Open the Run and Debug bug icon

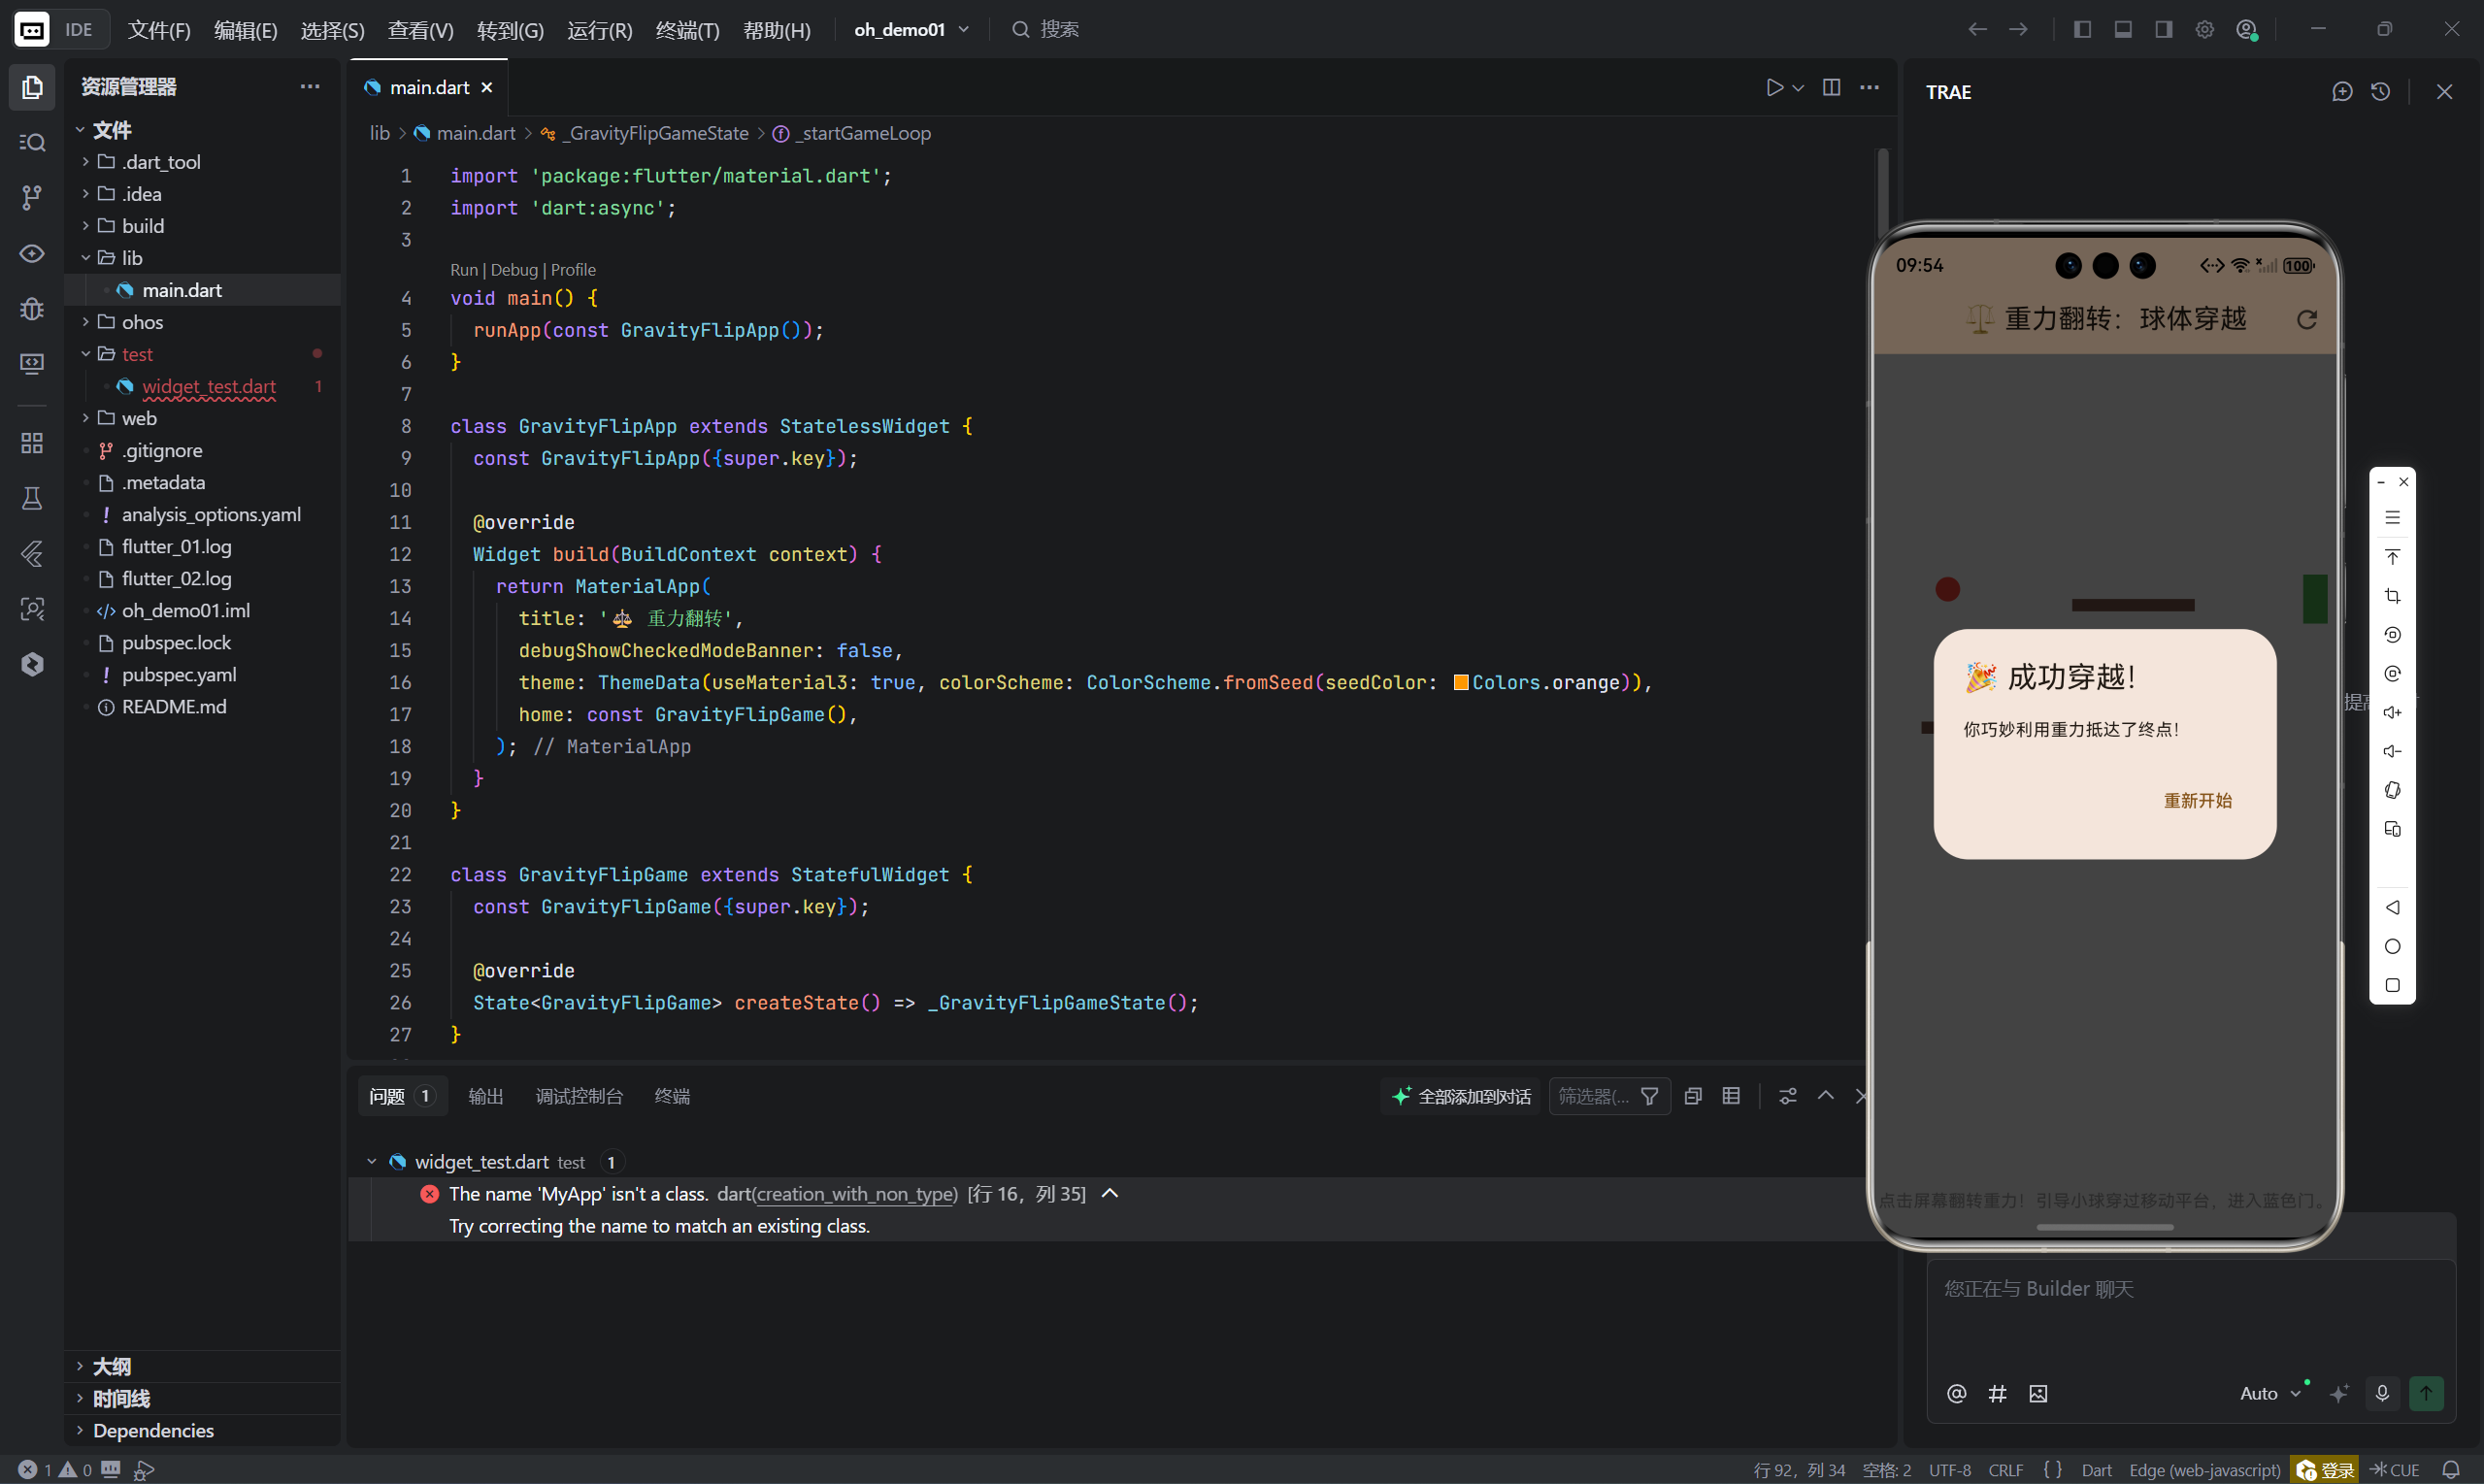pos(32,308)
